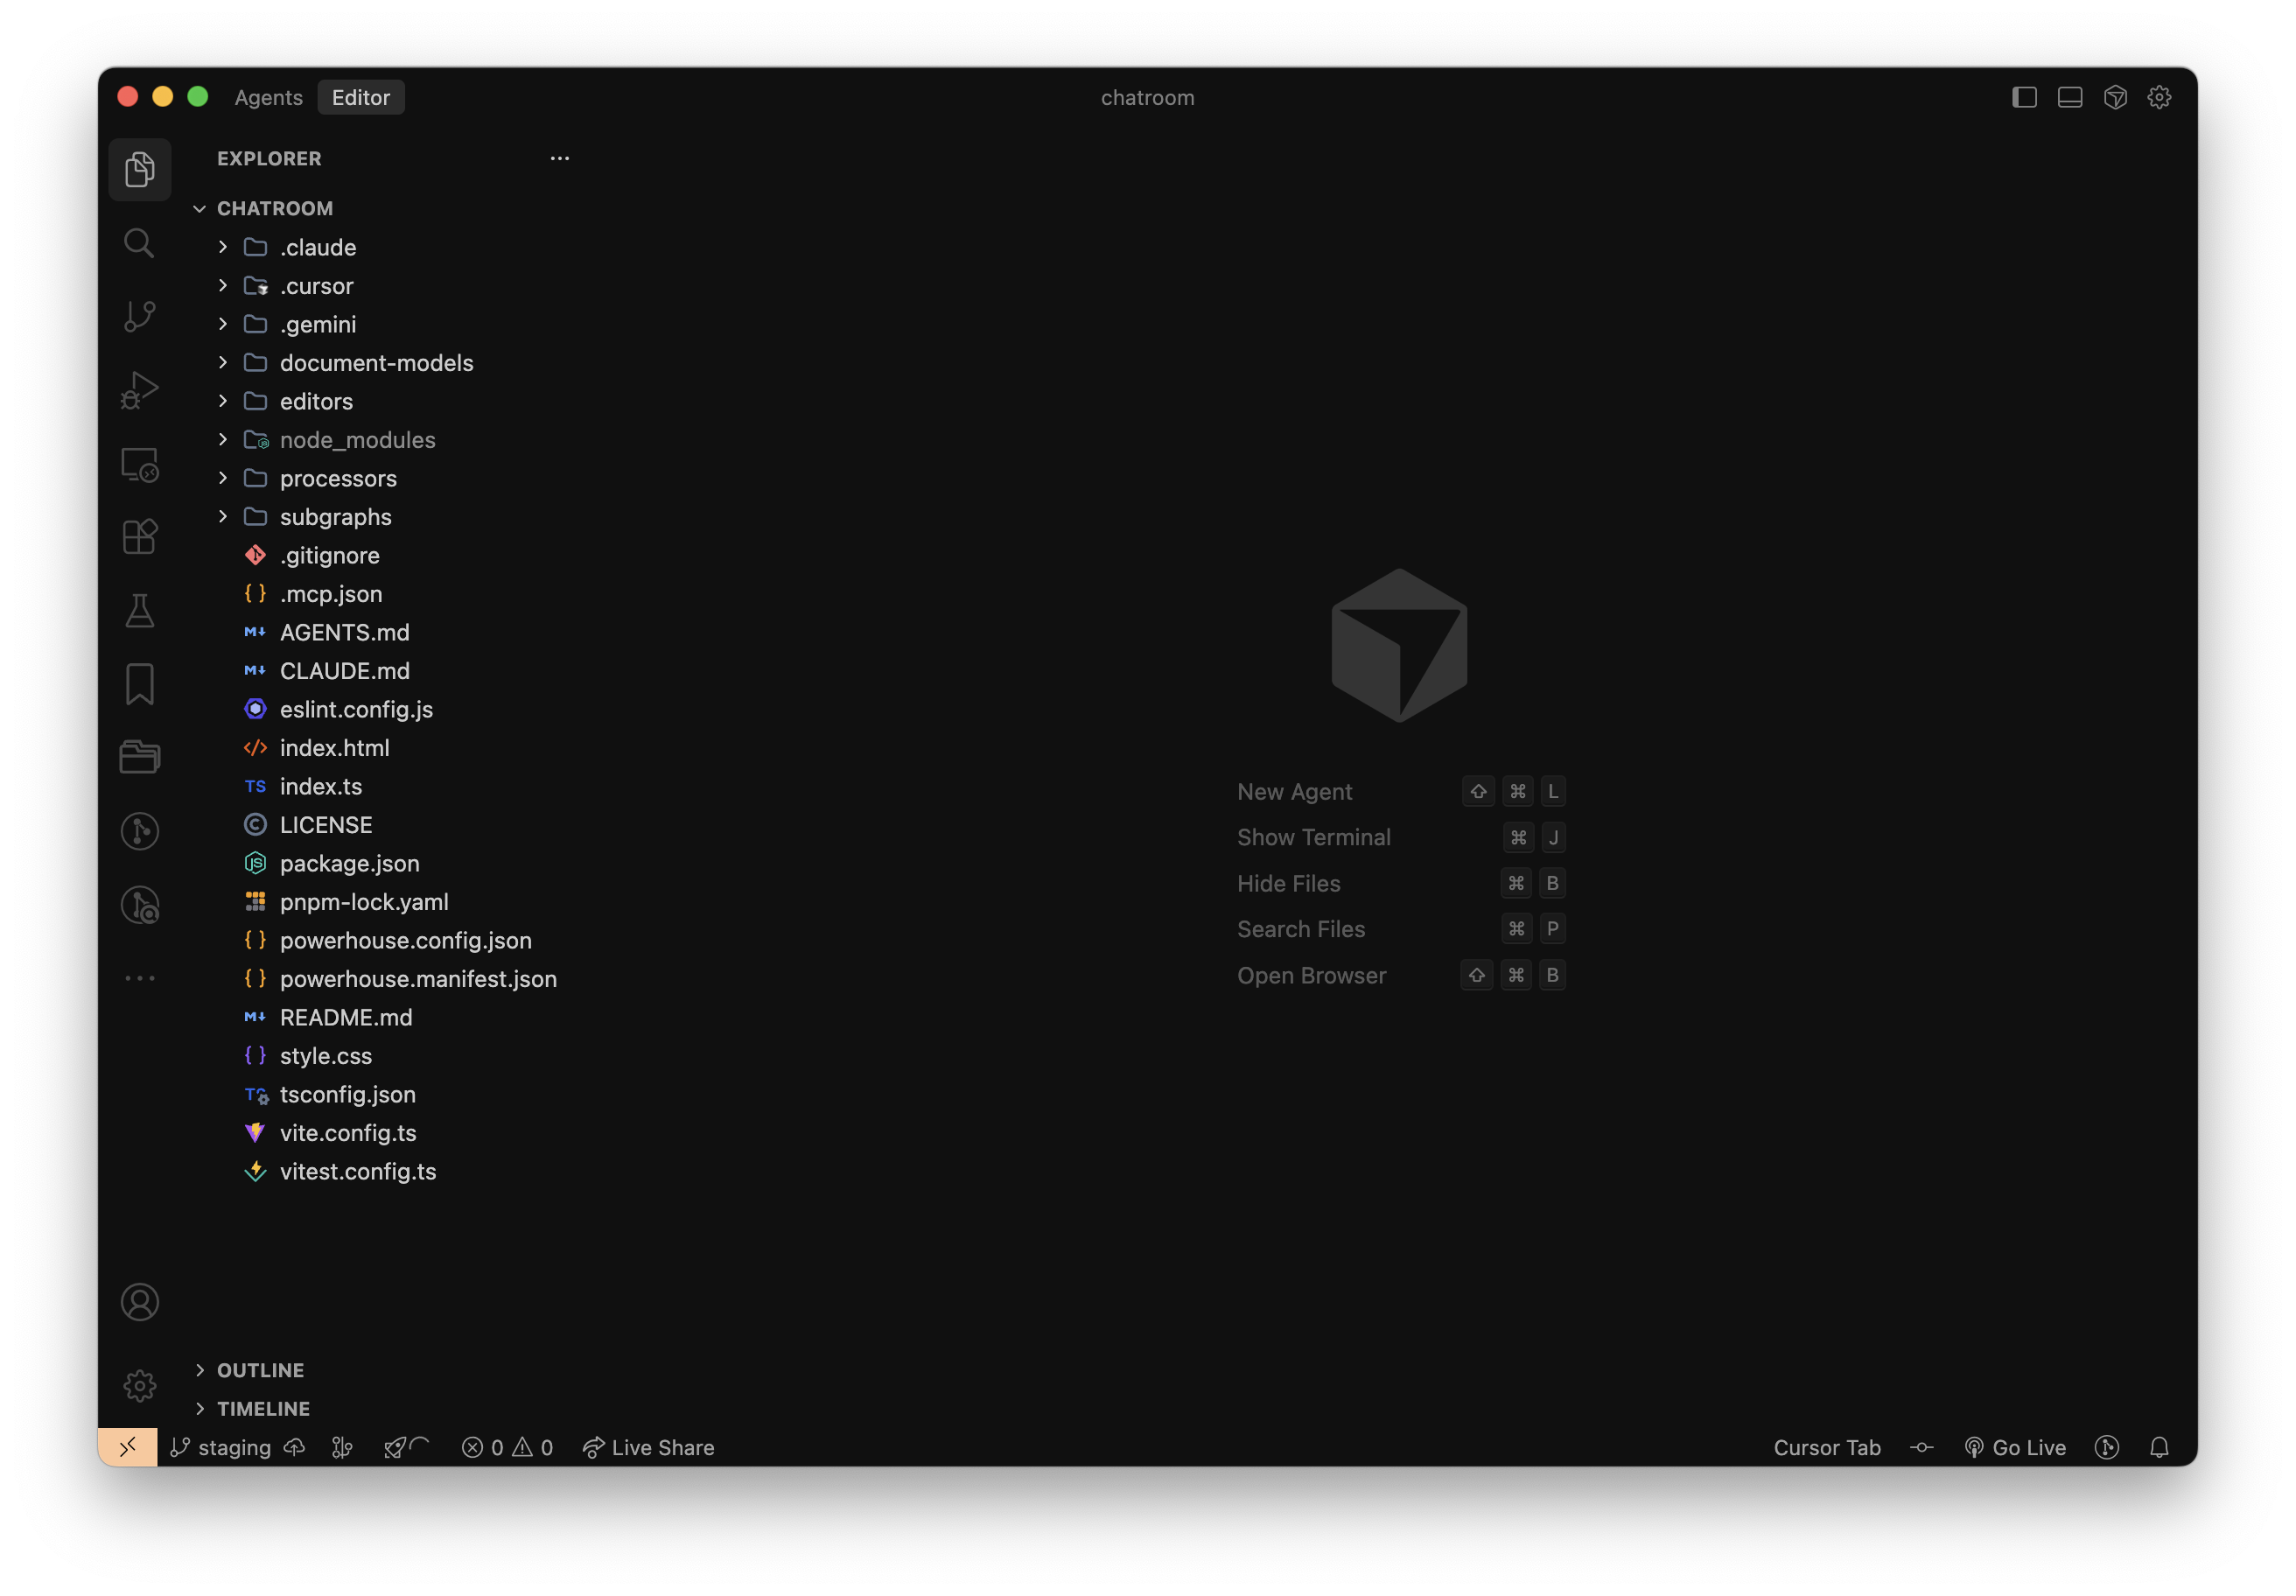The width and height of the screenshot is (2296, 1596).
Task: Select the Editor tab in the titlebar
Action: 361,97
